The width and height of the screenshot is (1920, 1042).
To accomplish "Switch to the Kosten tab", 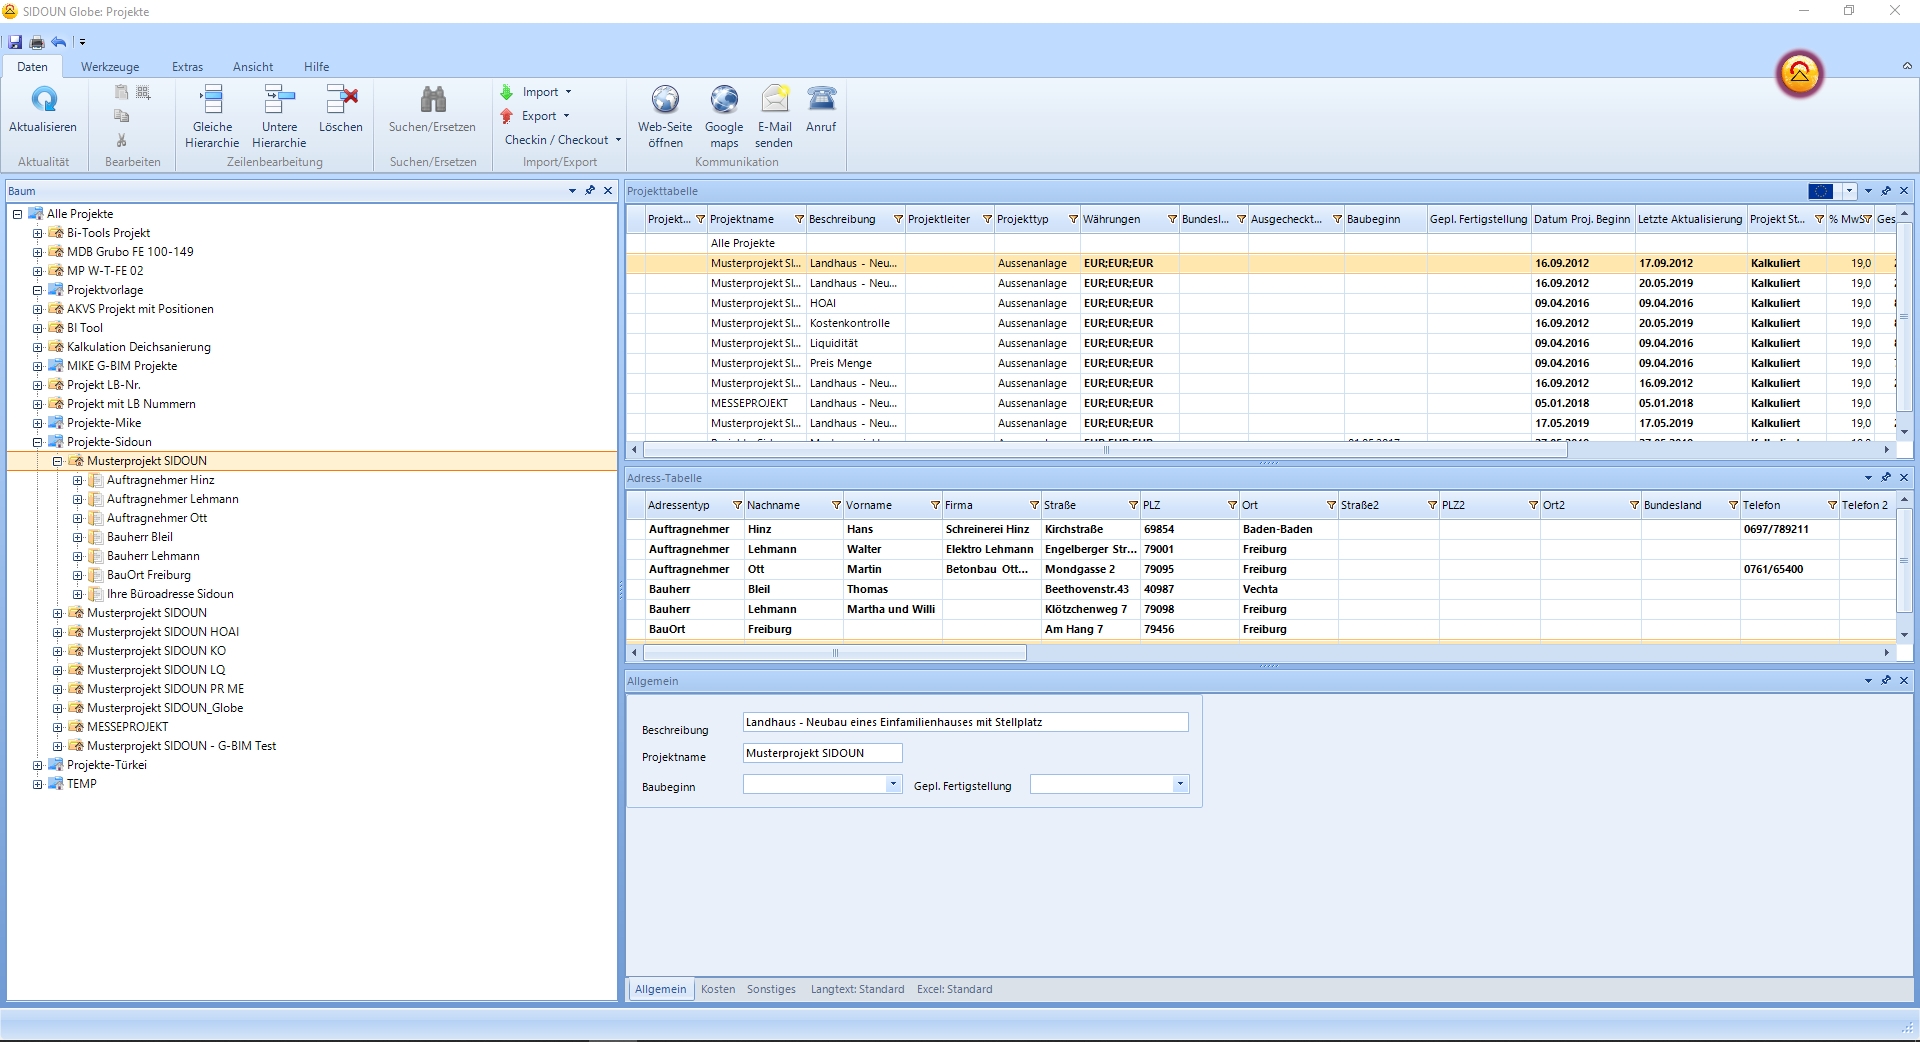I will coord(717,989).
